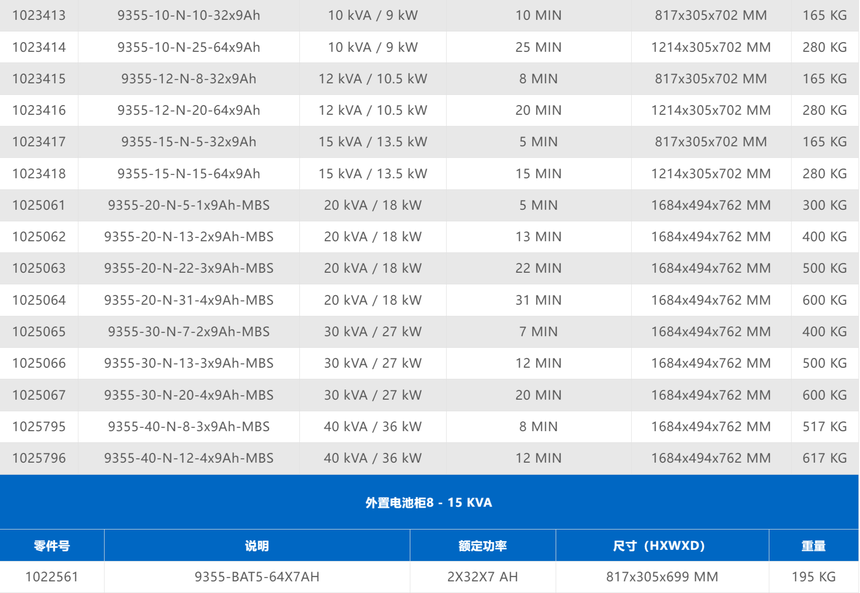Click the 31 MIN runtime cell
Image resolution: width=860 pixels, height=593 pixels.
point(539,300)
